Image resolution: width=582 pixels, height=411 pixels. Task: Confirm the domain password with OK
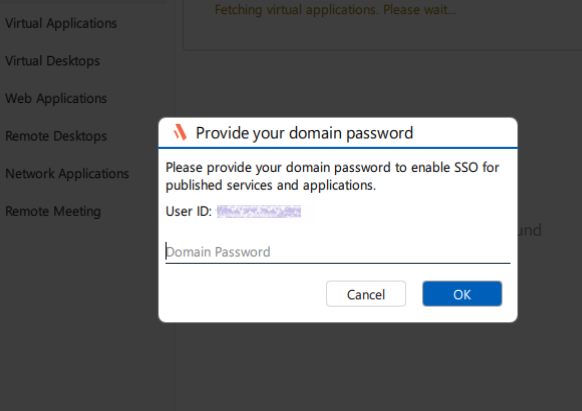coord(462,294)
